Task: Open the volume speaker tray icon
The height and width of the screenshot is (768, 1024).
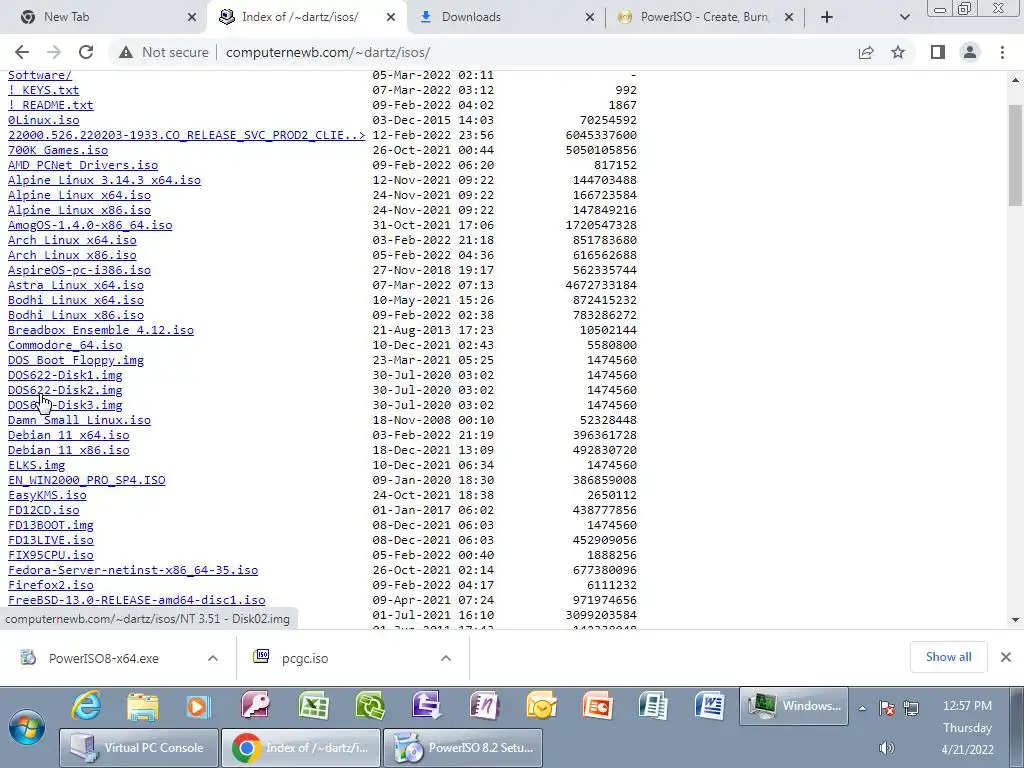Action: 886,748
